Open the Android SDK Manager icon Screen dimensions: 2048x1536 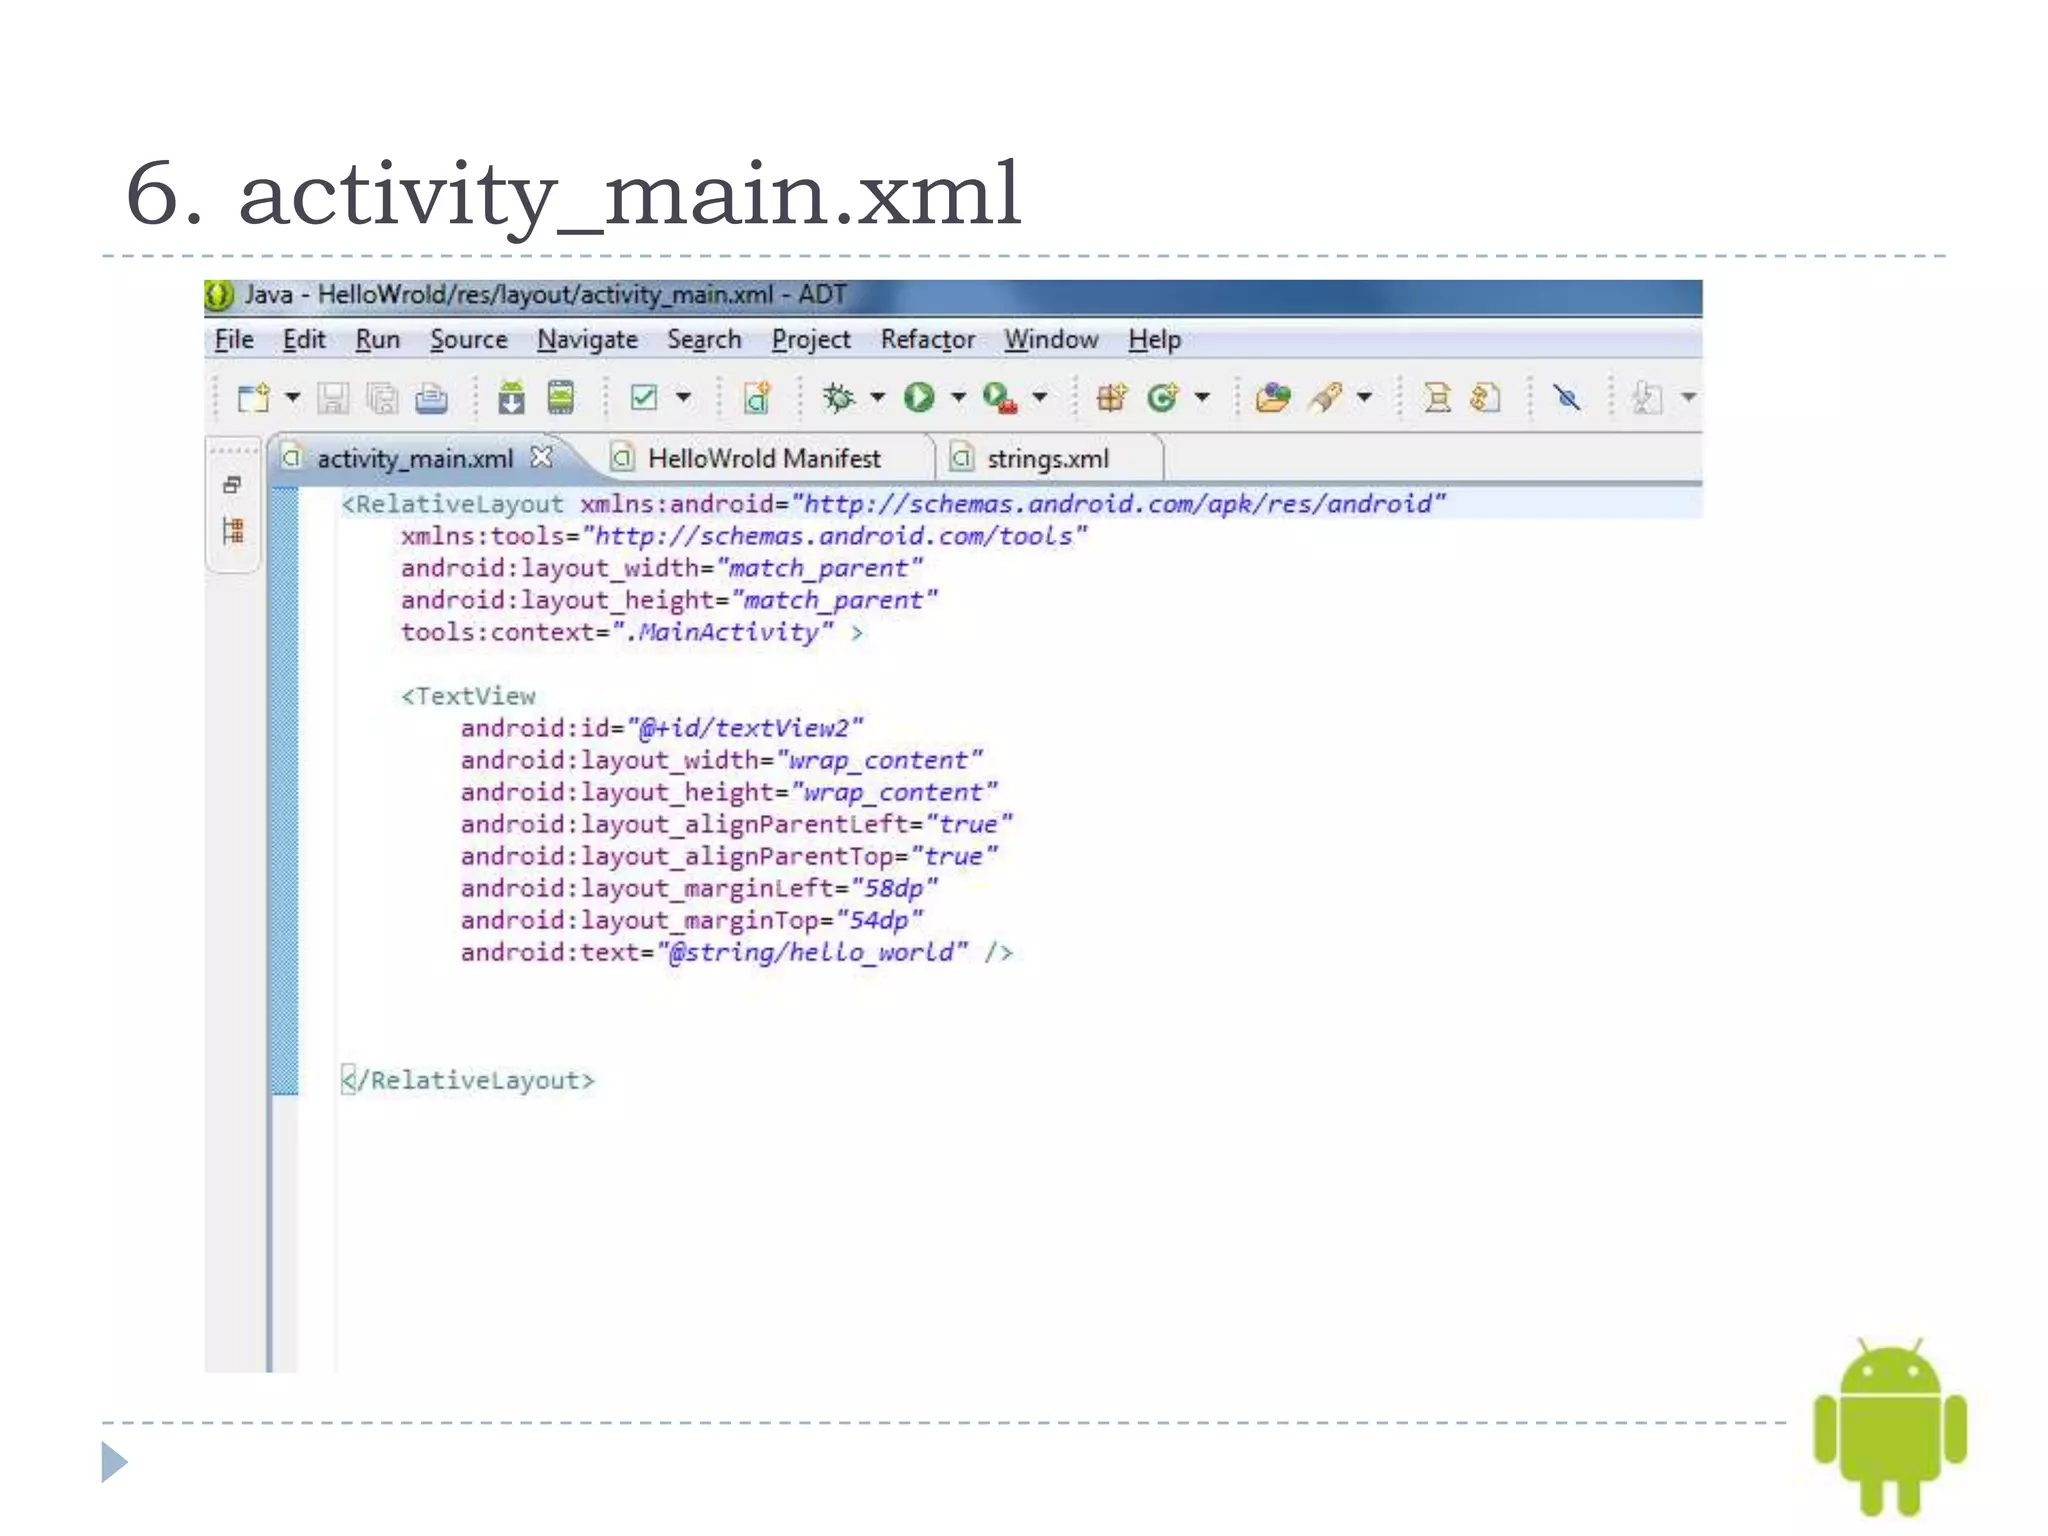point(511,398)
